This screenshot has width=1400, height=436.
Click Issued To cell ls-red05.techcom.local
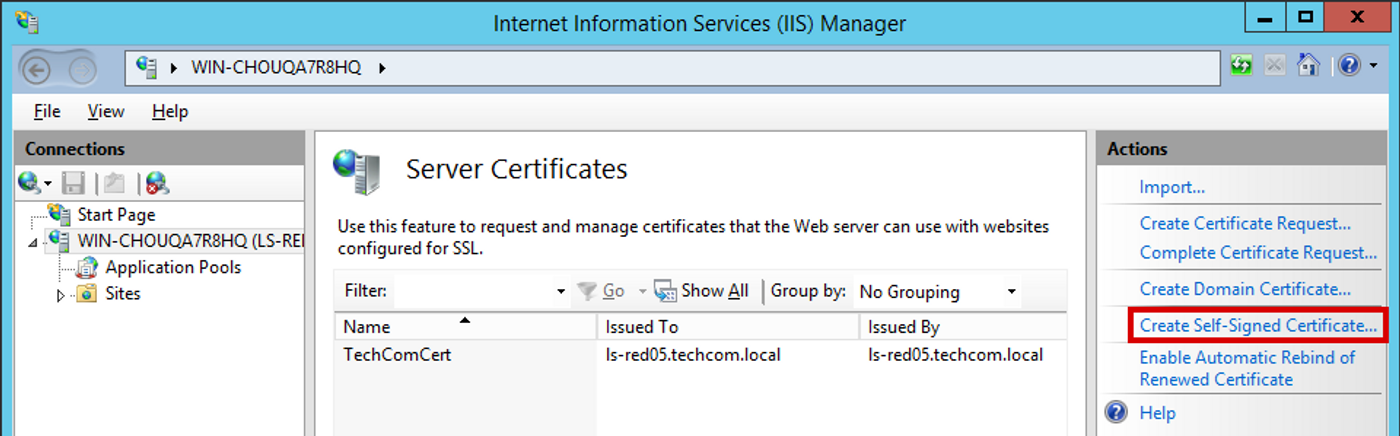click(x=693, y=354)
